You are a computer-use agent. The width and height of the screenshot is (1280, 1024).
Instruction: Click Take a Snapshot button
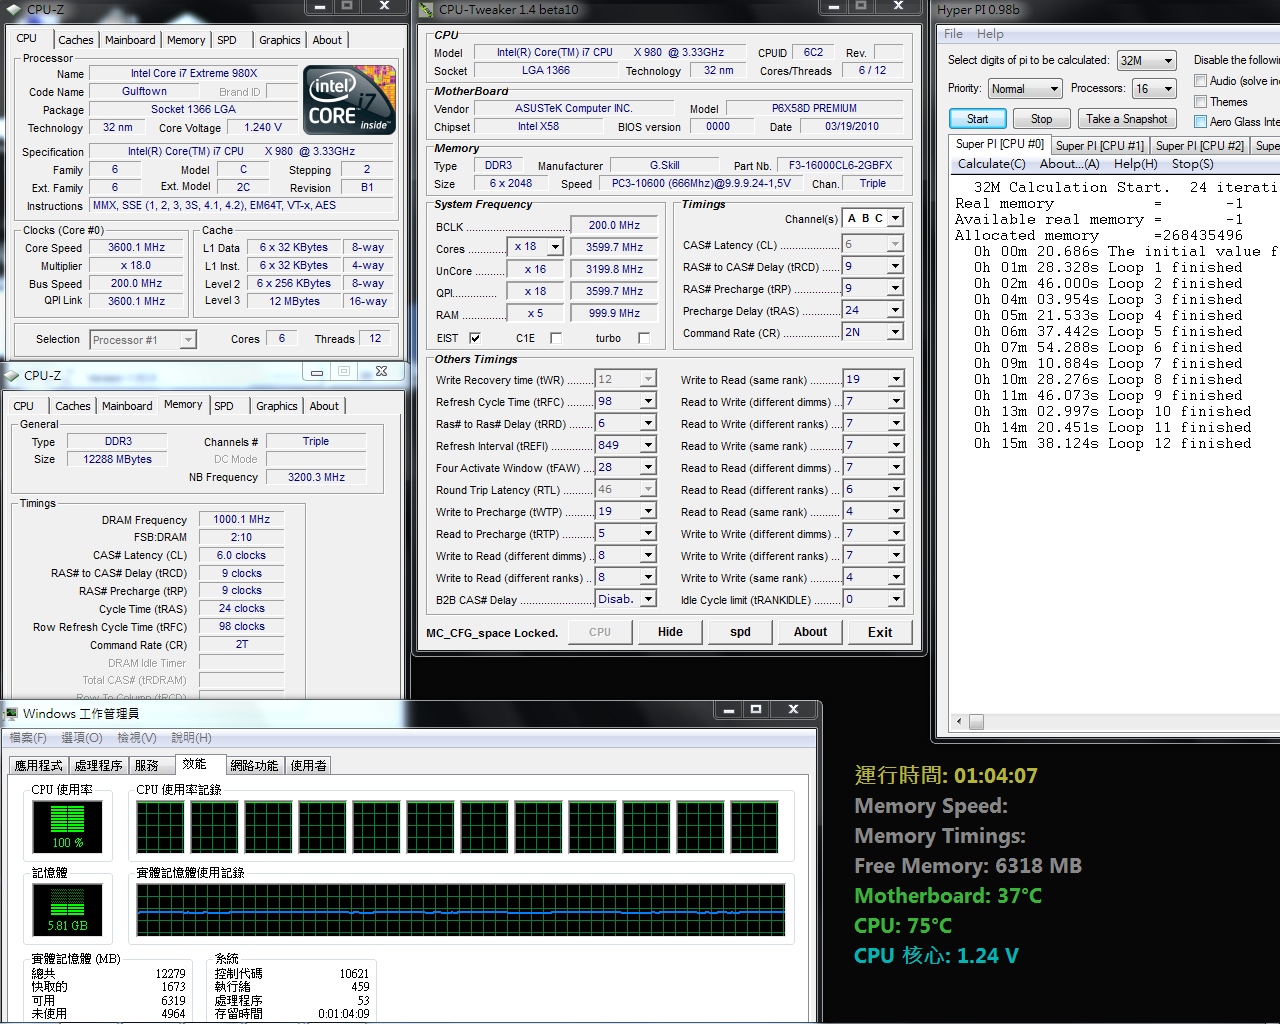1126,119
